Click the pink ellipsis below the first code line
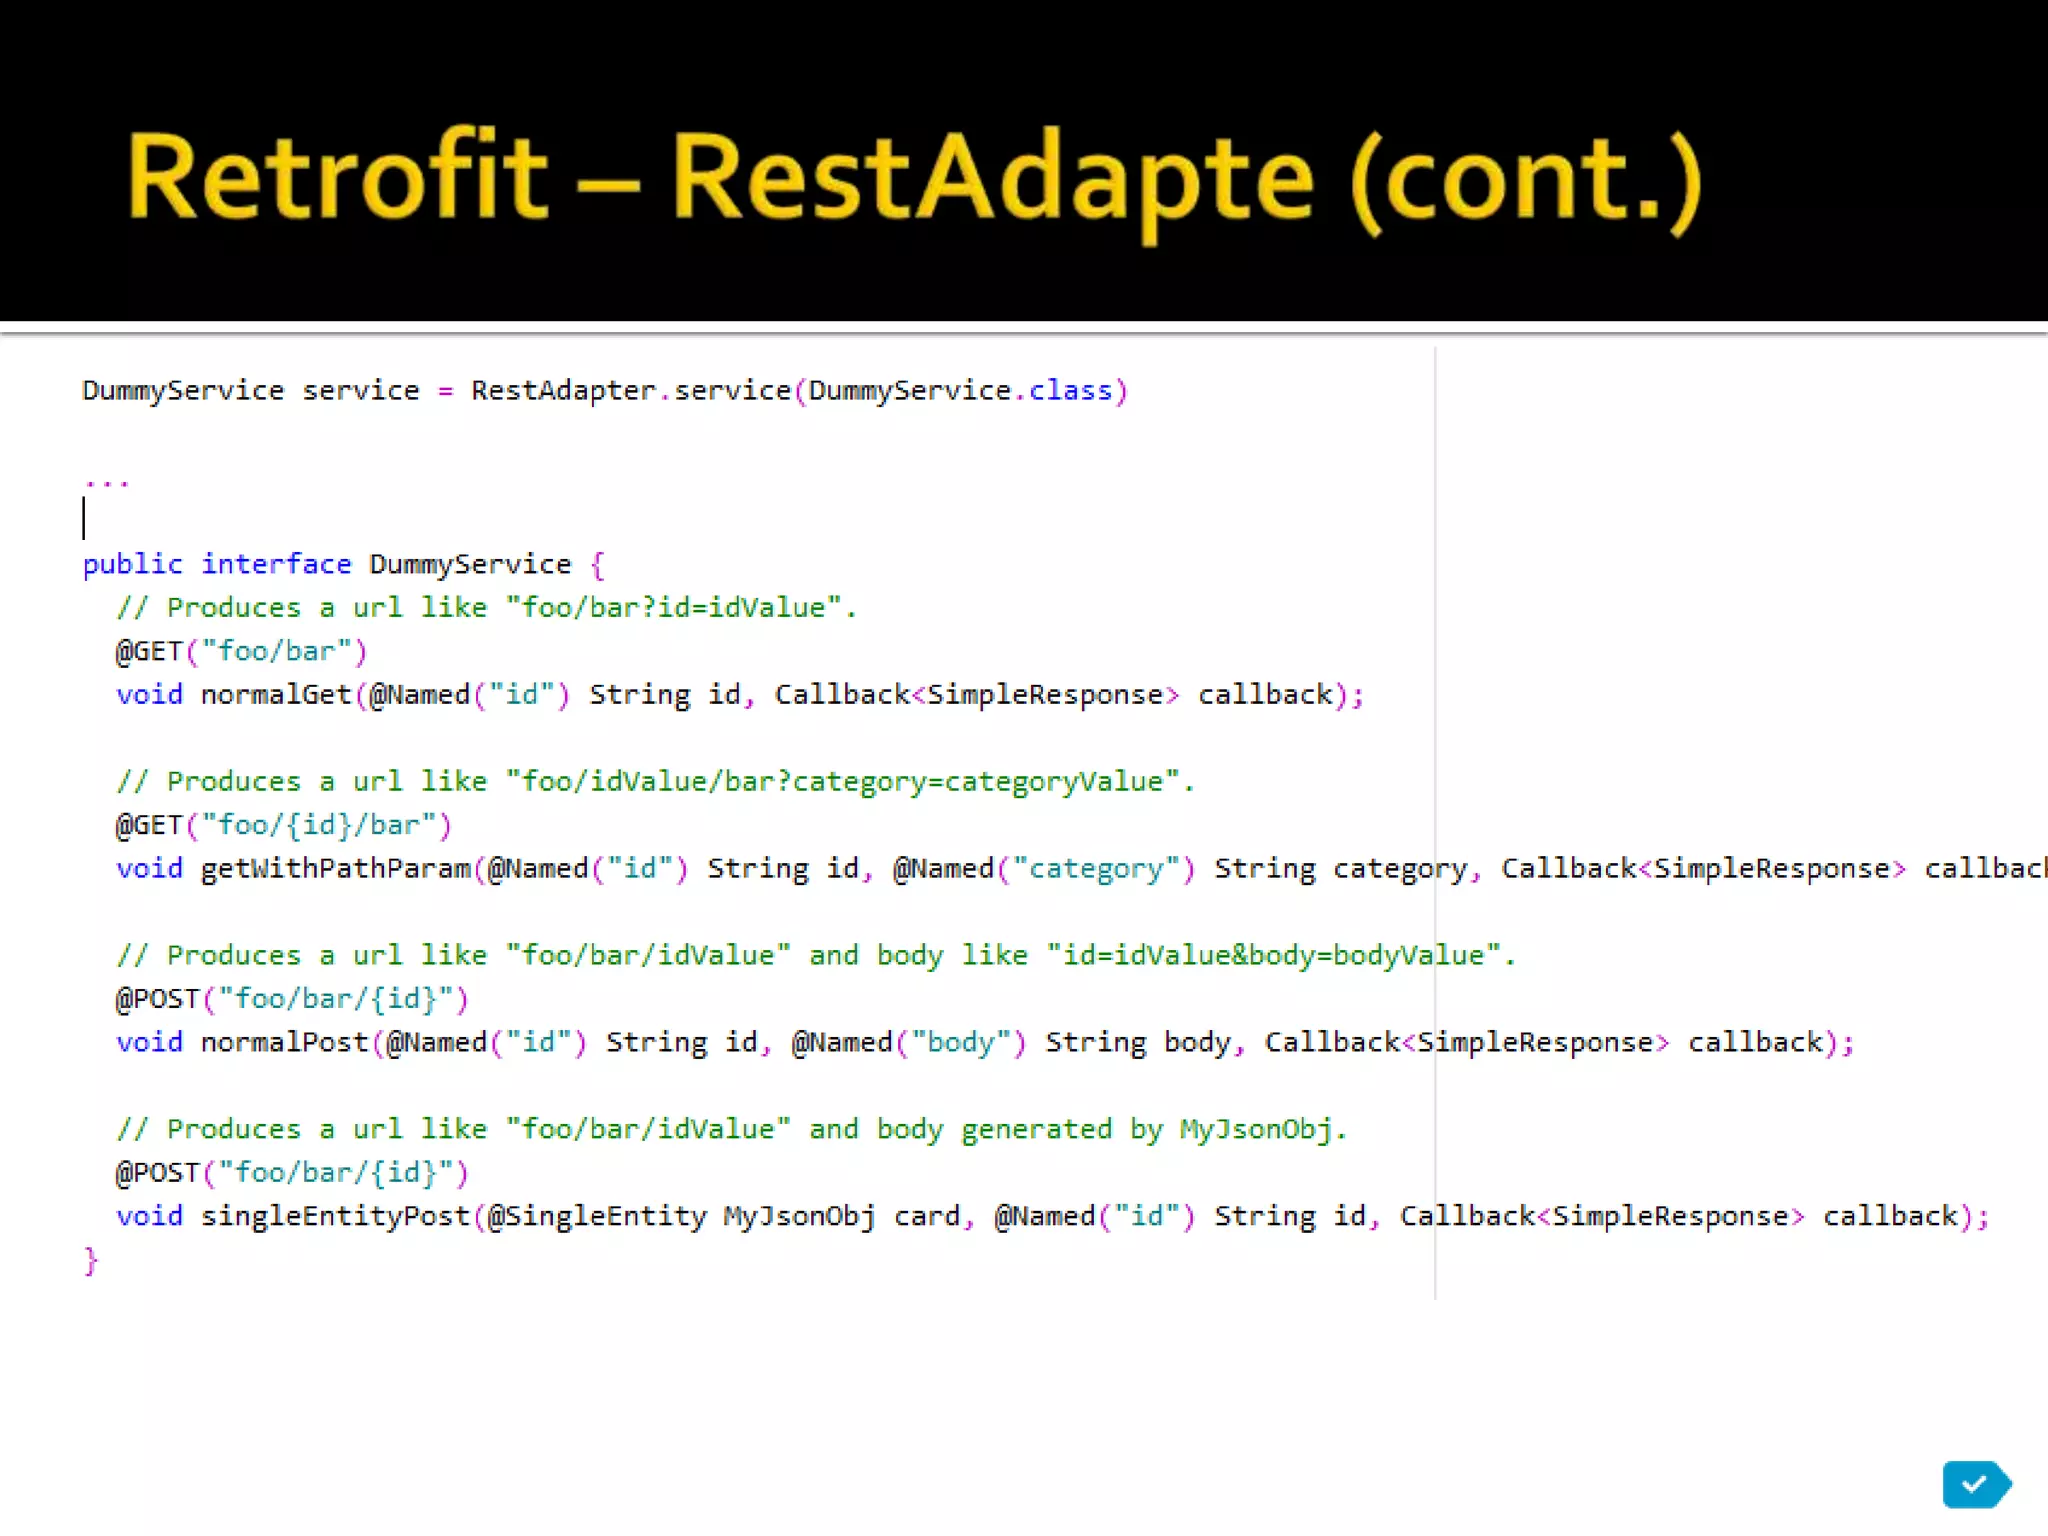 coord(106,483)
